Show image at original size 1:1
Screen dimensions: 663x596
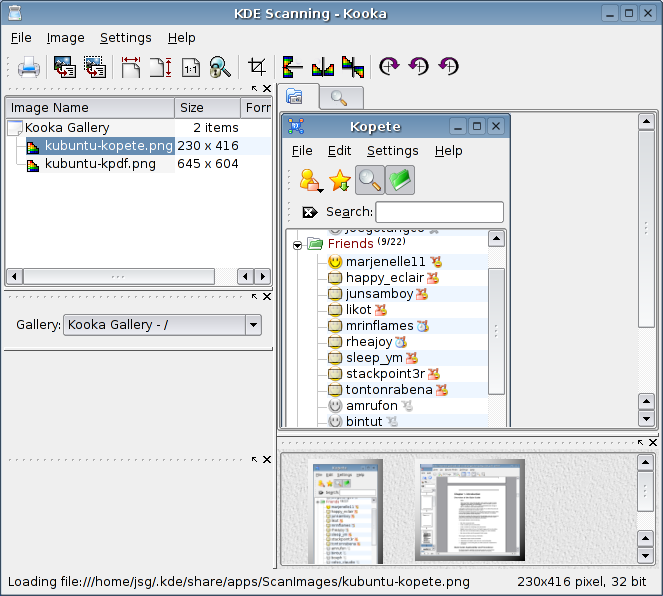pos(191,68)
